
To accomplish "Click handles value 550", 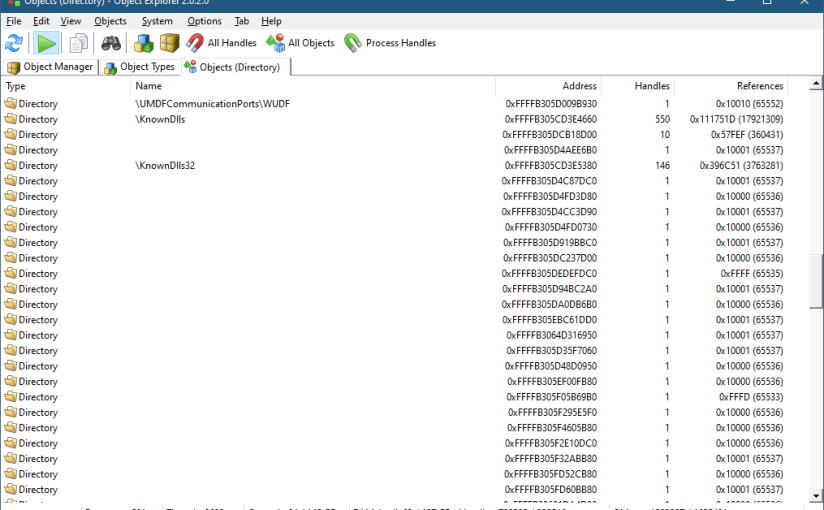I will pyautogui.click(x=662, y=119).
